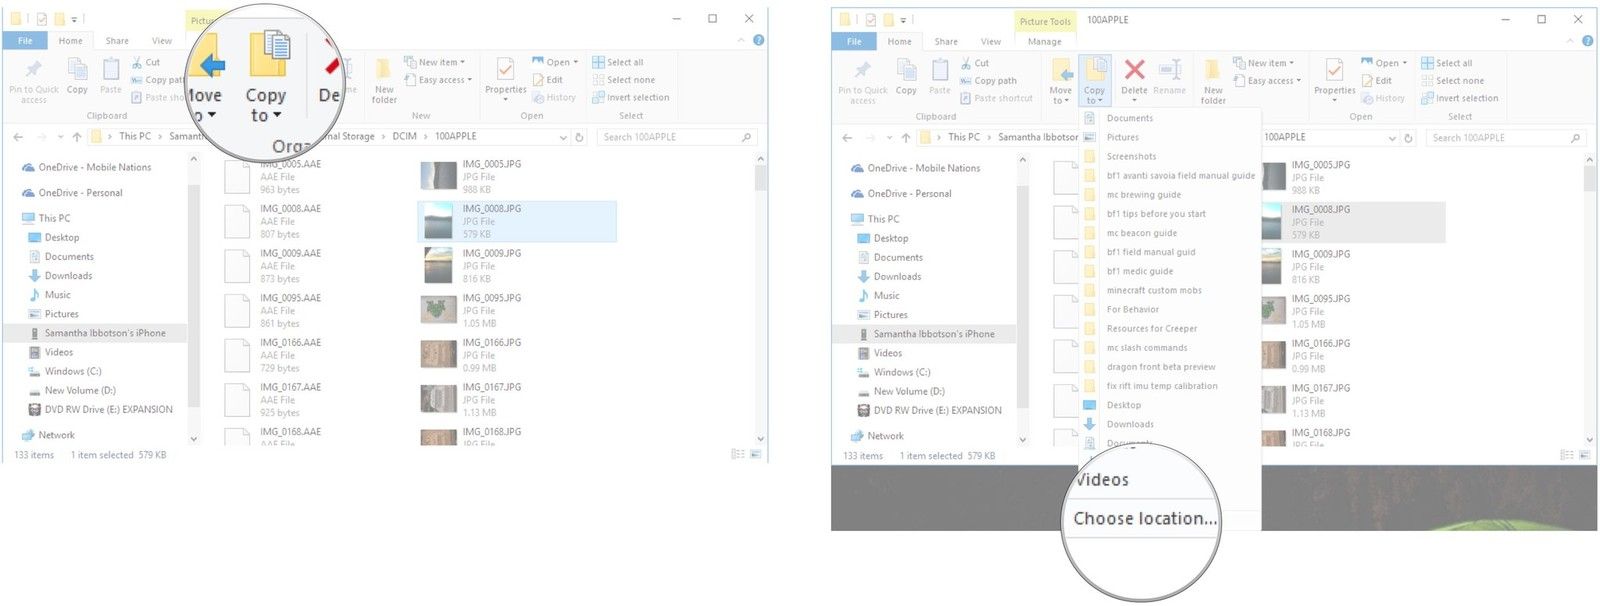
Task: Click the magnified Copy to icon in the left window
Action: tap(266, 75)
